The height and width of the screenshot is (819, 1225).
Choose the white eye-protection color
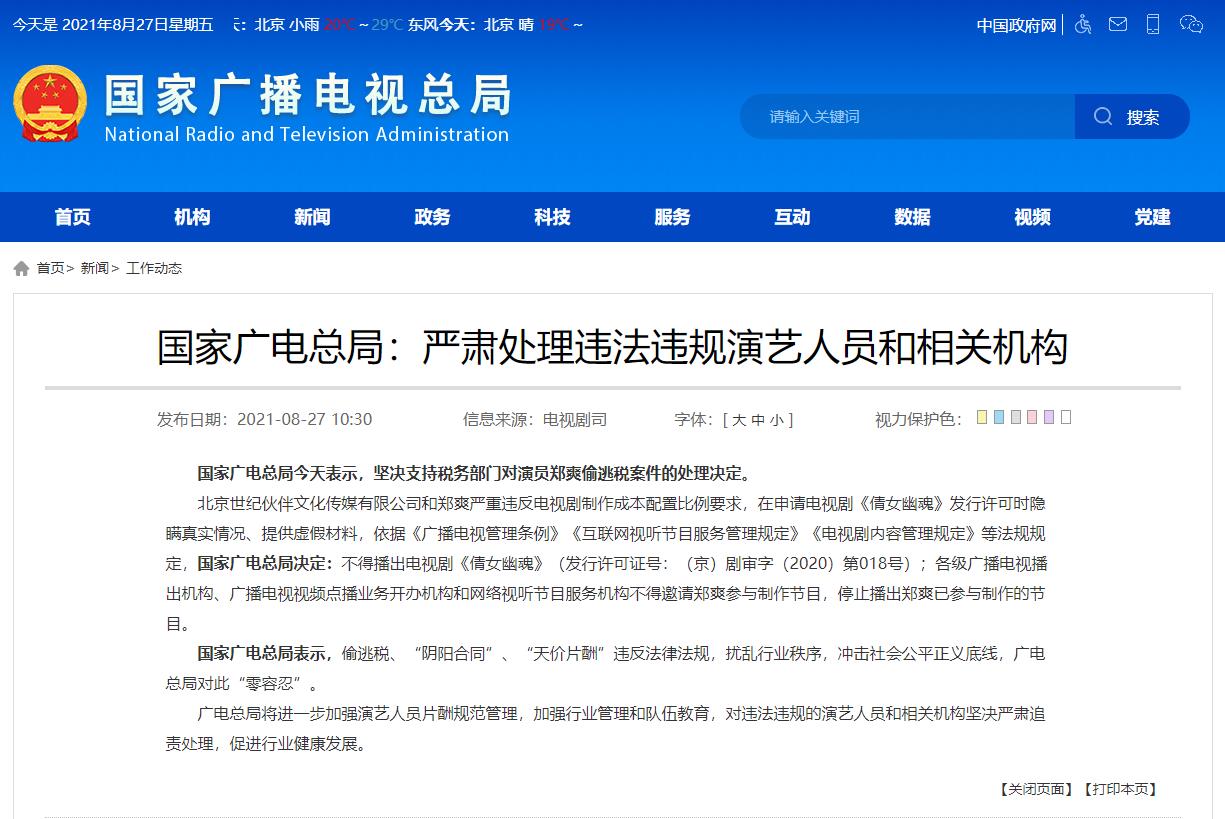pos(1066,417)
